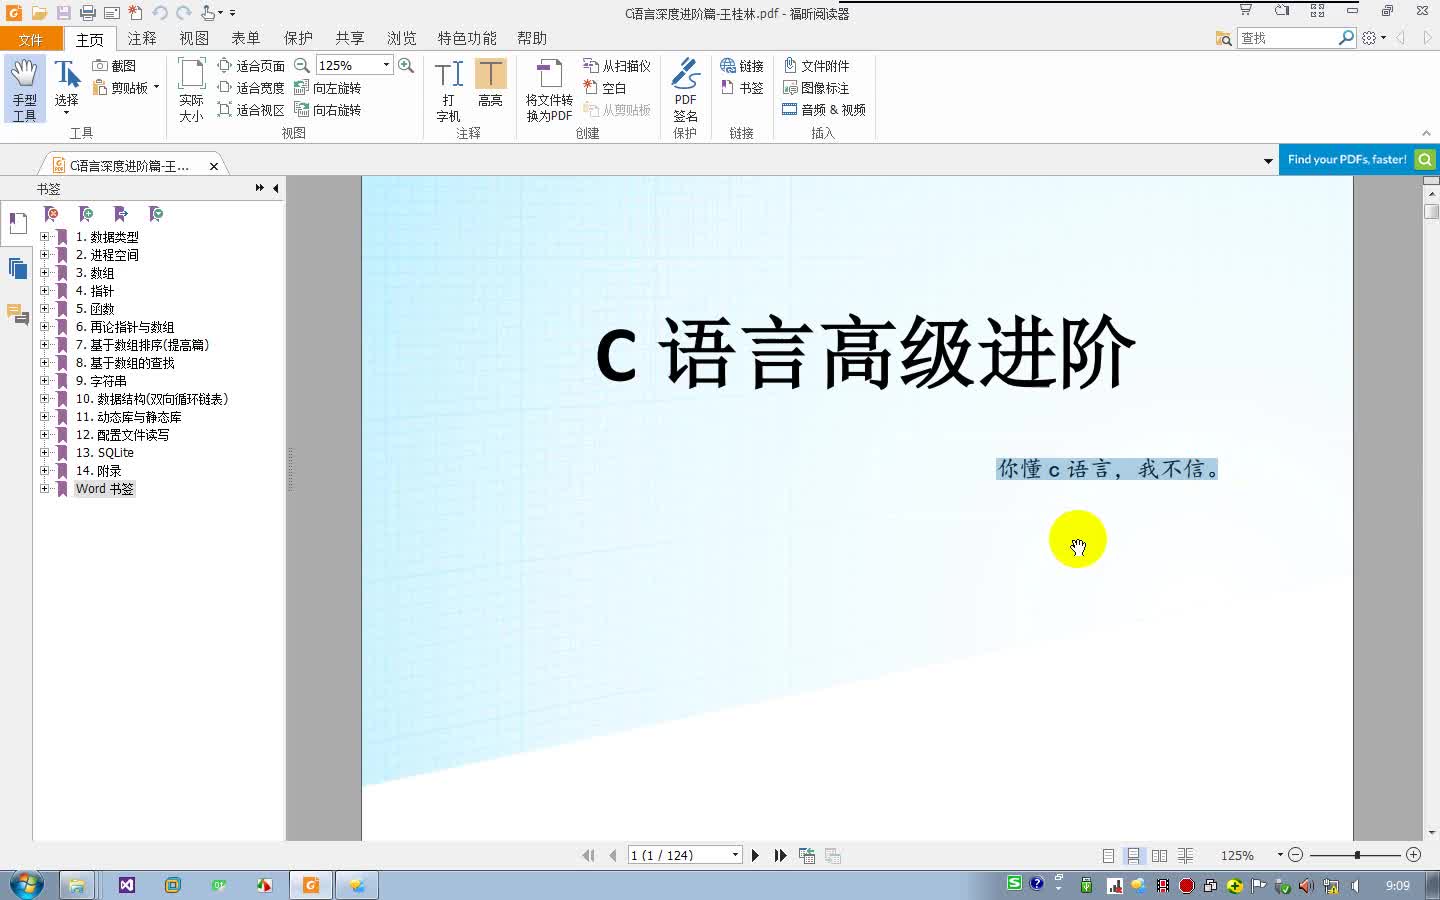Enable single page view mode

tap(1108, 856)
